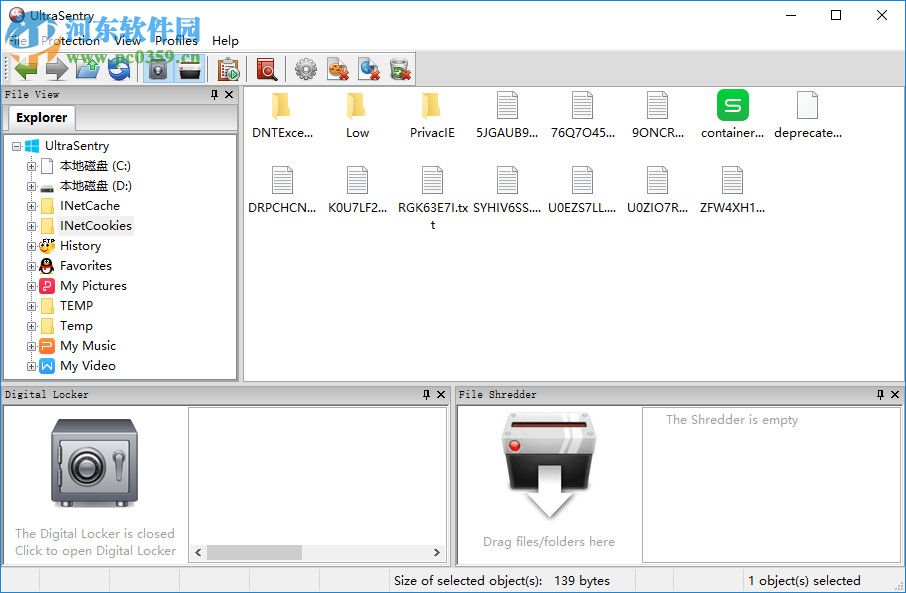906x593 pixels.
Task: Expand the History node
Action: (x=31, y=246)
